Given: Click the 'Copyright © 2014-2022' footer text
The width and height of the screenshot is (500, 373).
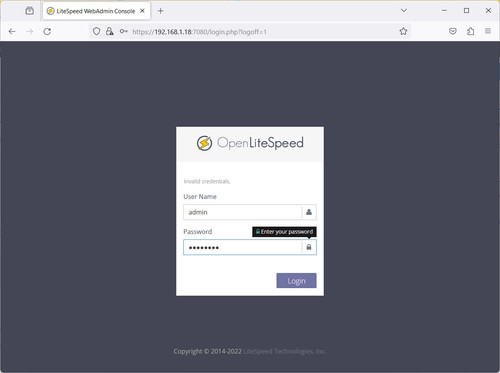Looking at the screenshot, I should (208, 351).
